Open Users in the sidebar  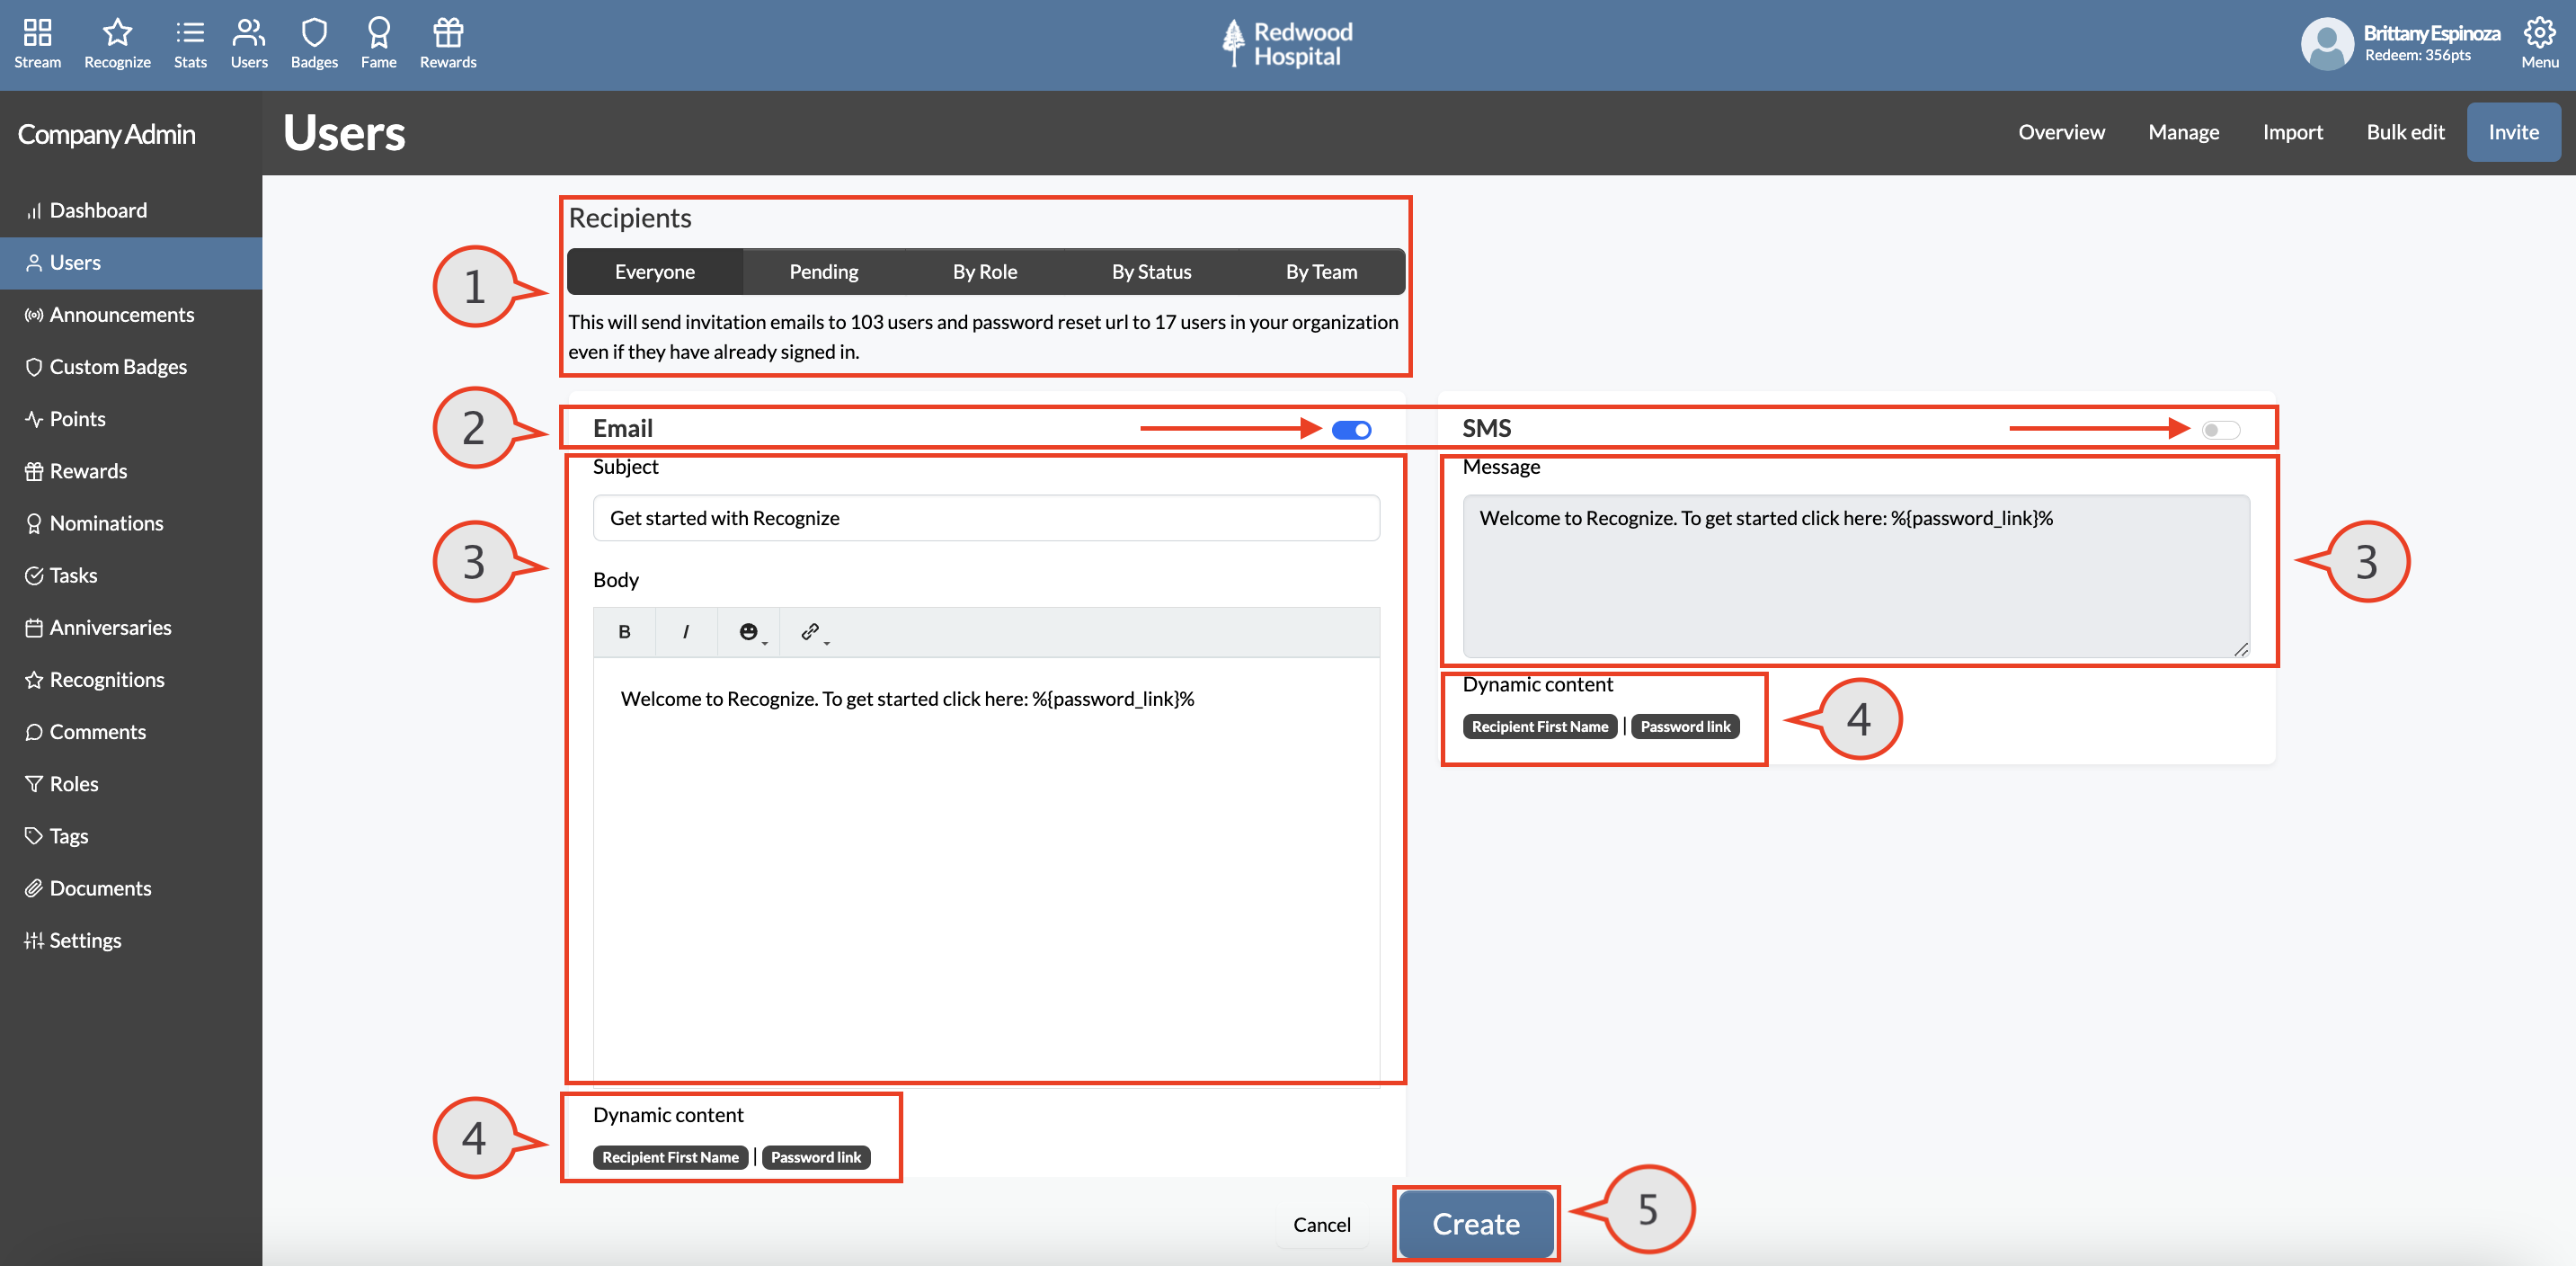coord(131,263)
